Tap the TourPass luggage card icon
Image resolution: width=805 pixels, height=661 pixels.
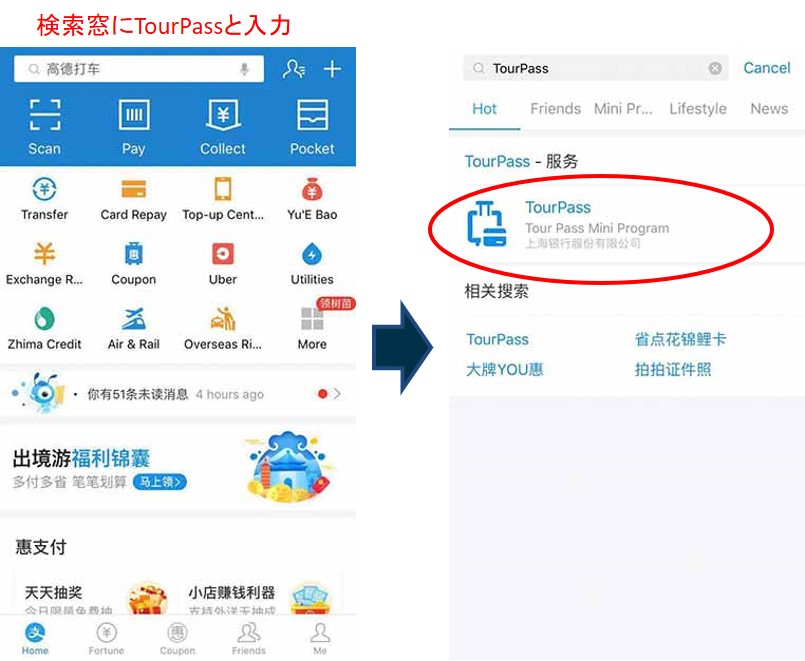tap(487, 224)
